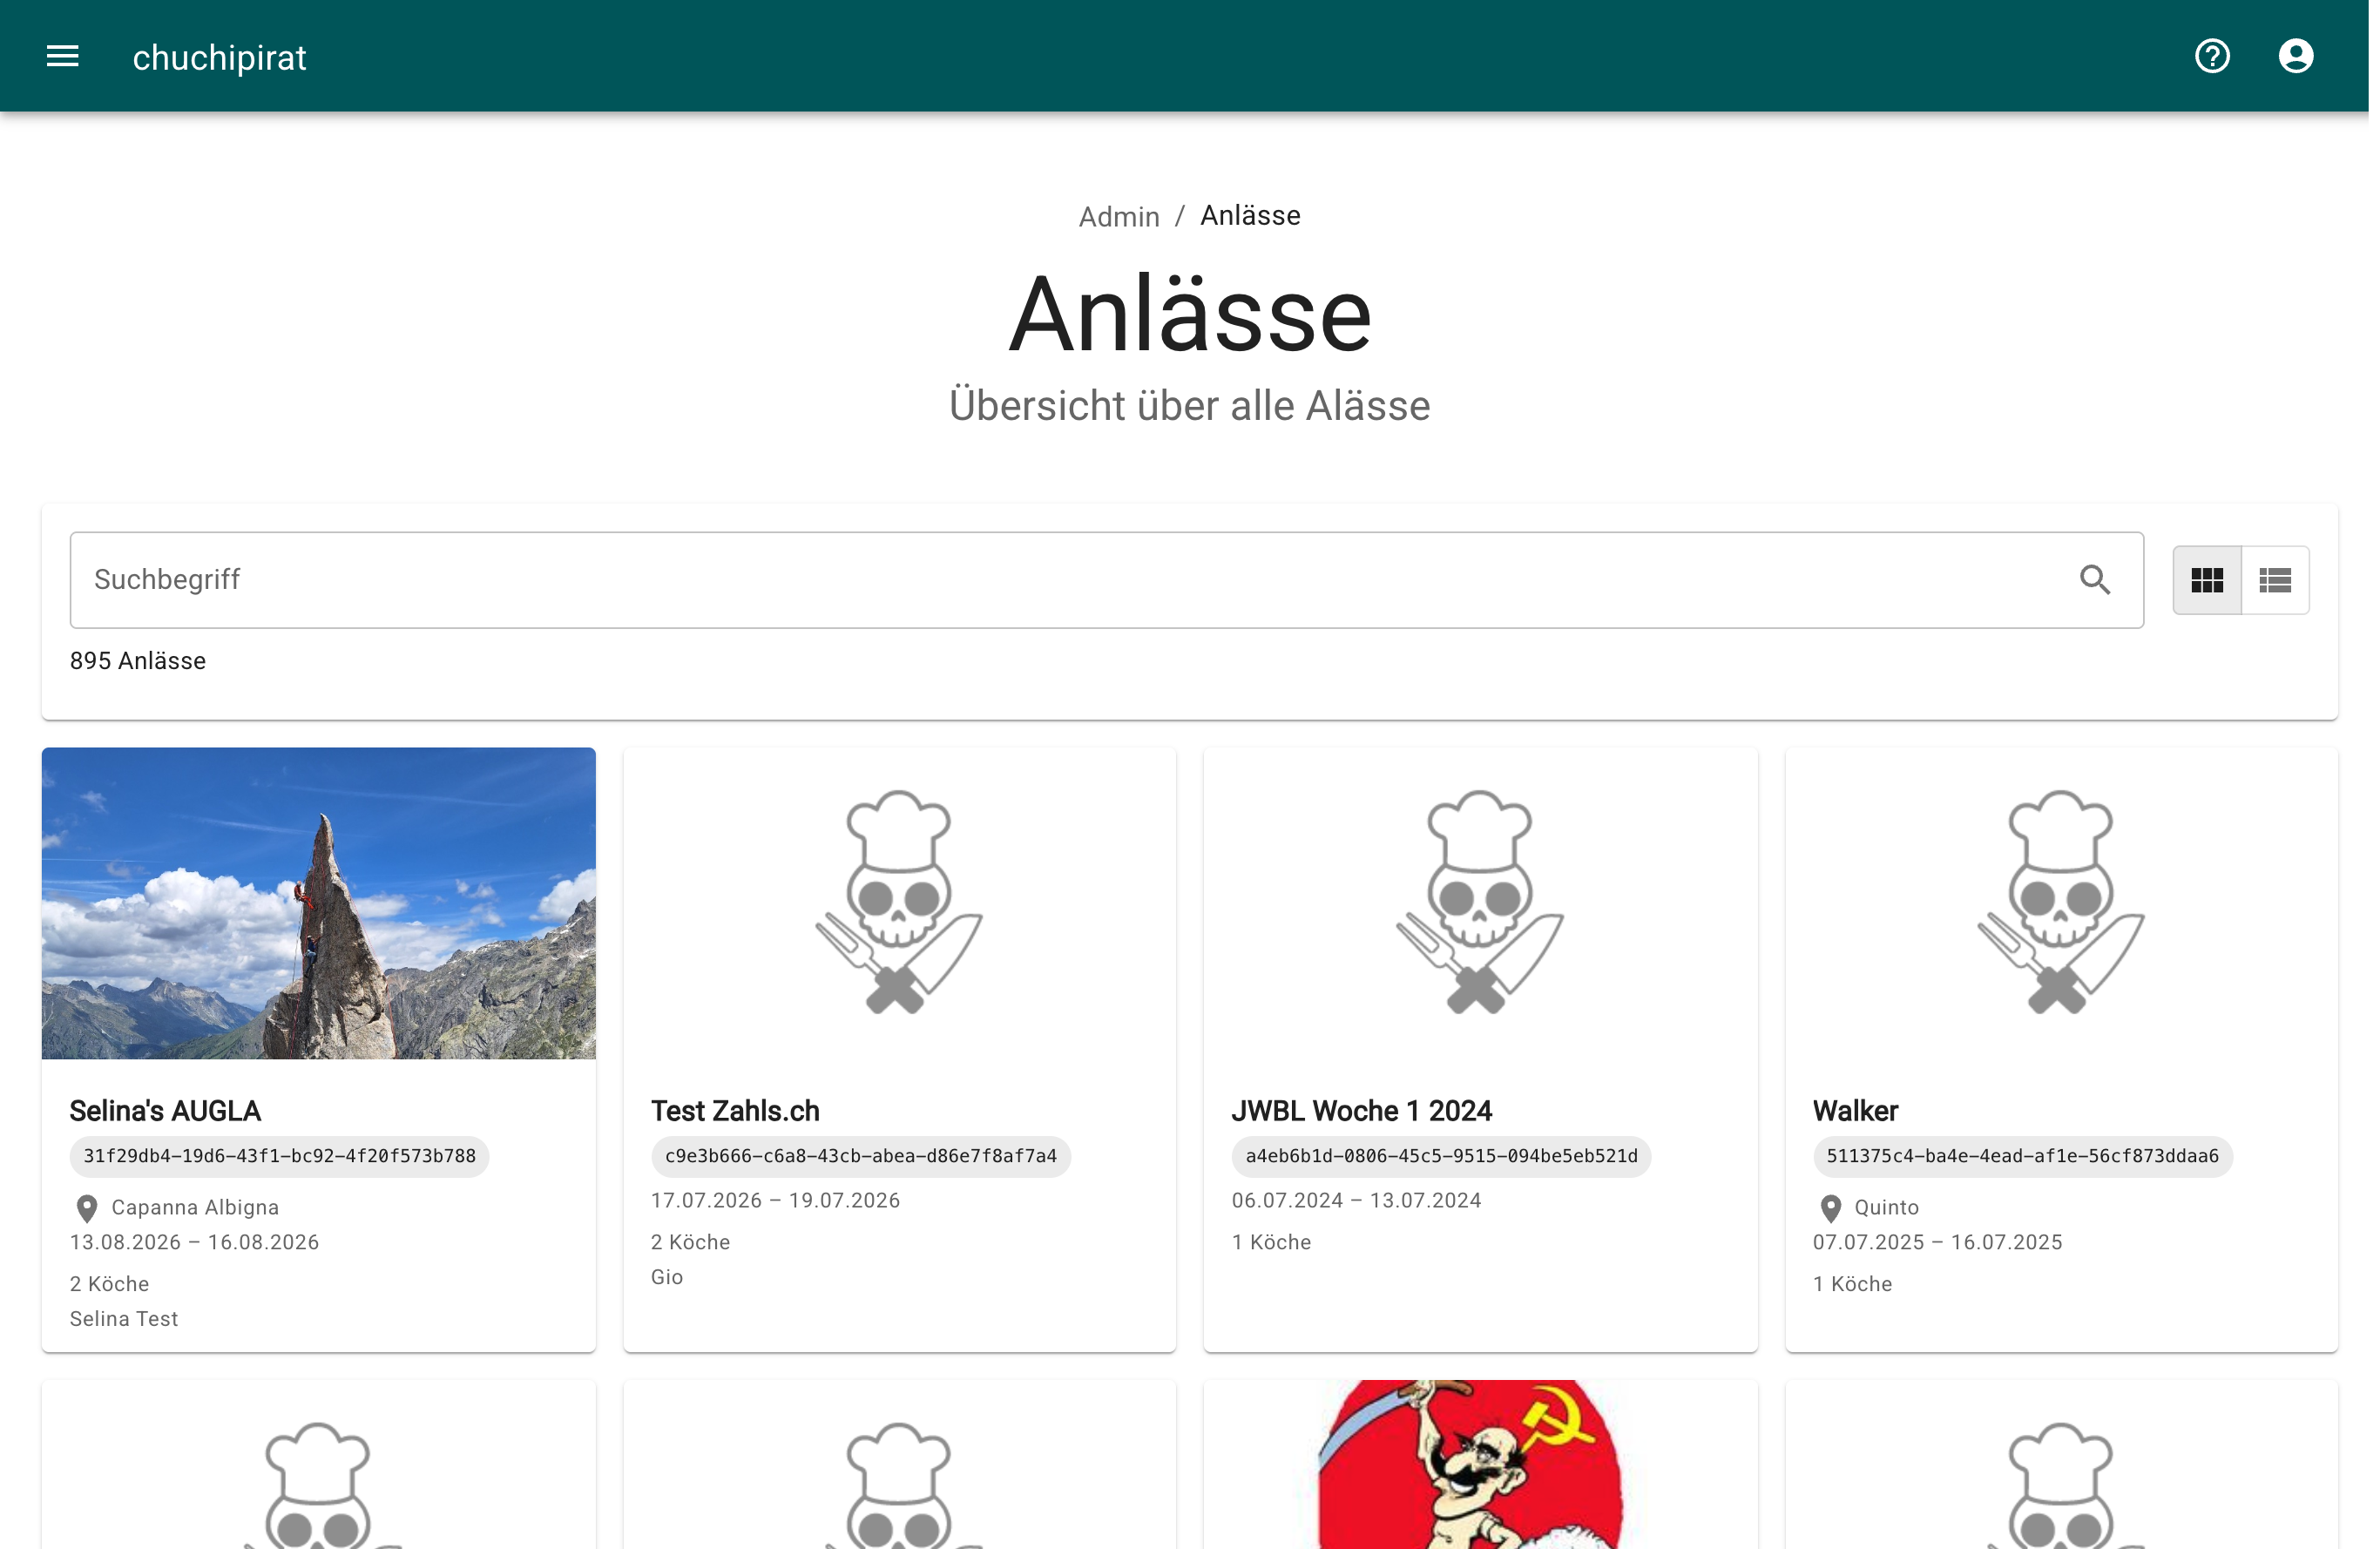
Task: Click the search magnifier icon
Action: pos(2094,580)
